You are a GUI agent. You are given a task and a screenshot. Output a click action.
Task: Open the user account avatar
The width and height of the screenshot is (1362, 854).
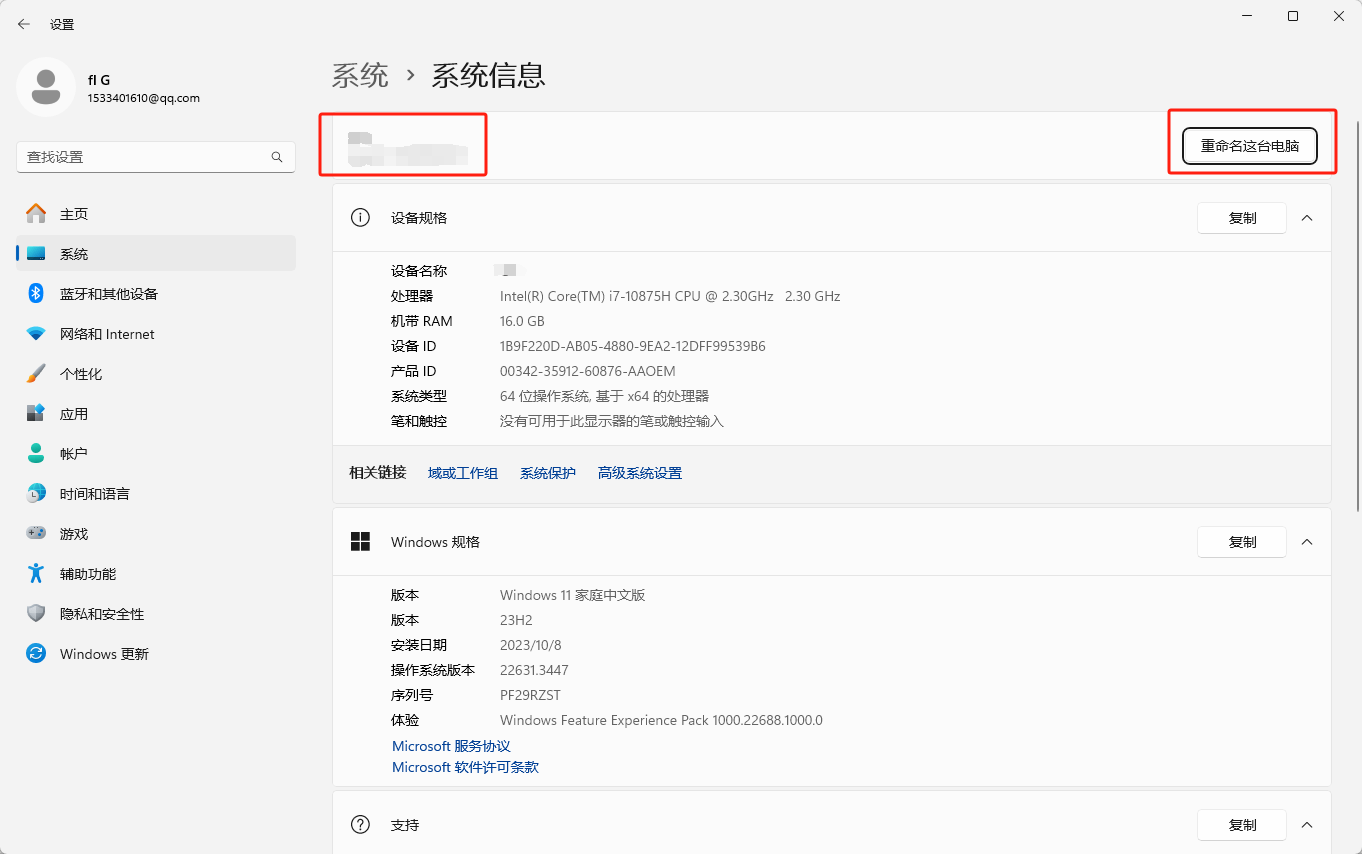click(x=45, y=87)
